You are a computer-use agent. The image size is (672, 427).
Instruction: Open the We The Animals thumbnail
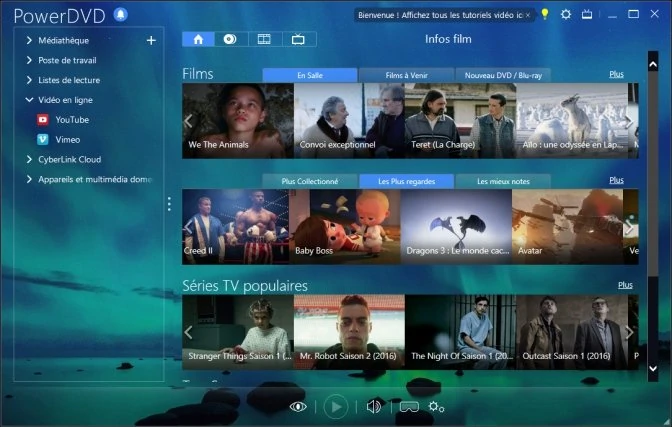[238, 121]
